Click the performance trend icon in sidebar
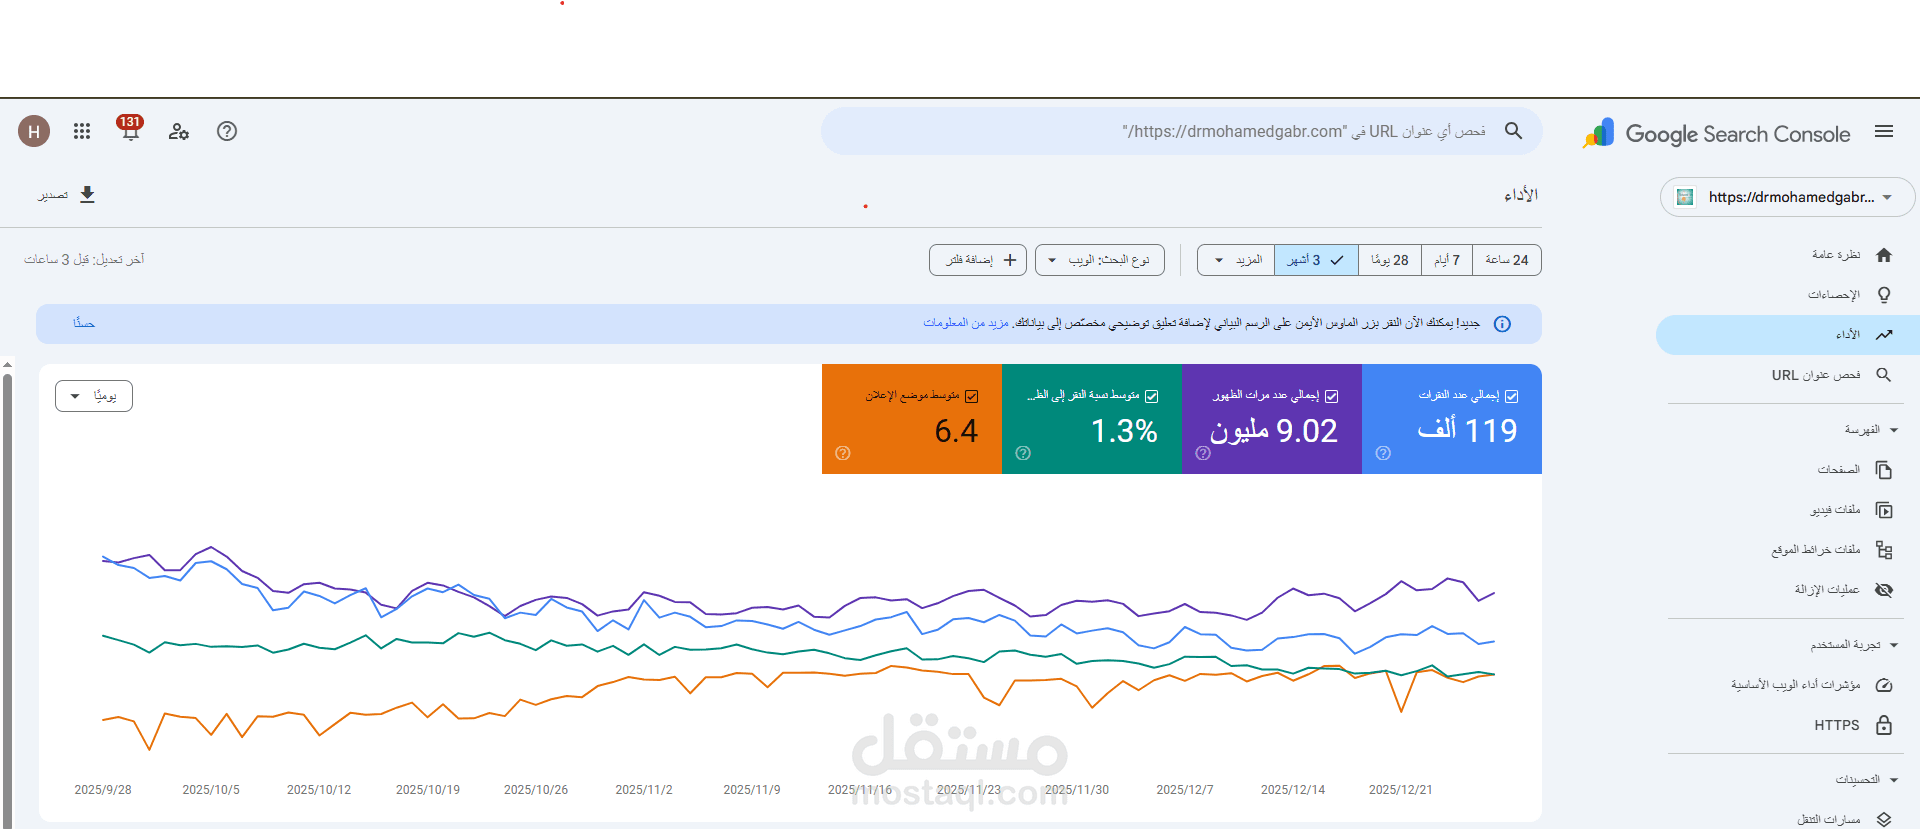This screenshot has height=829, width=1920. pos(1884,335)
